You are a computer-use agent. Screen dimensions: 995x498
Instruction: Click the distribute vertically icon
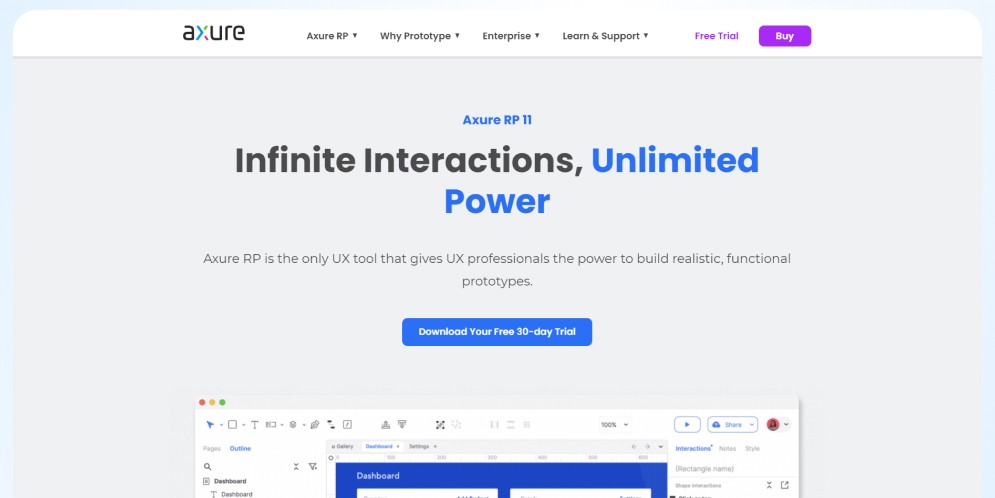[511, 424]
